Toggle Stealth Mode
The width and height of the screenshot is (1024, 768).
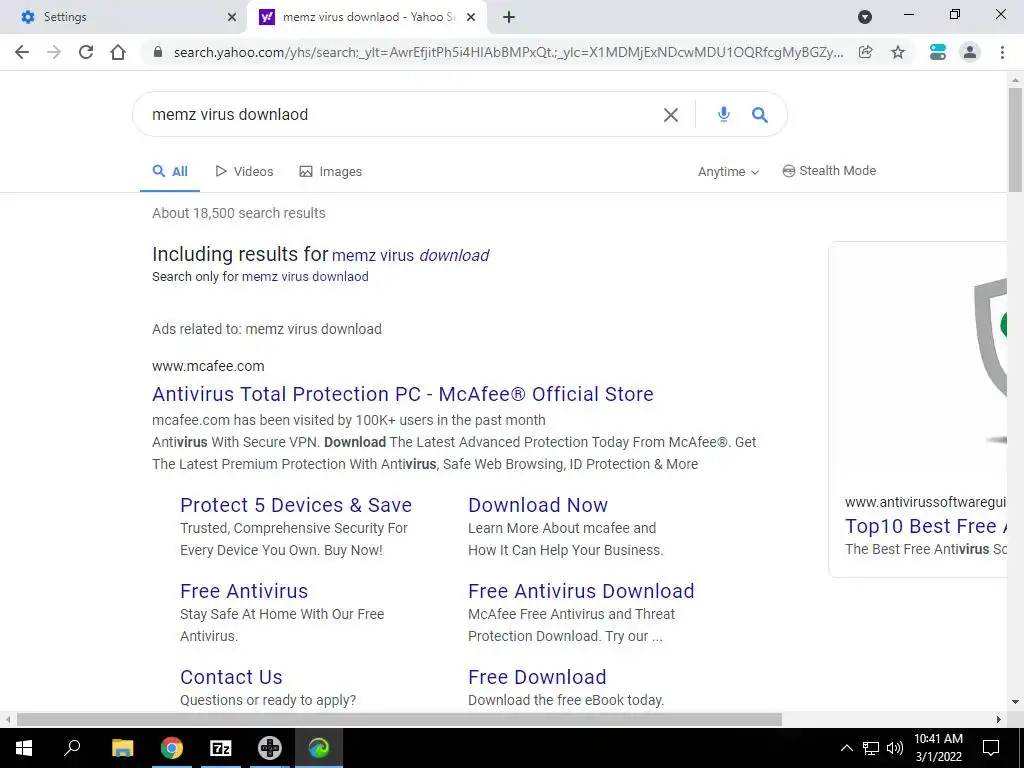point(829,171)
